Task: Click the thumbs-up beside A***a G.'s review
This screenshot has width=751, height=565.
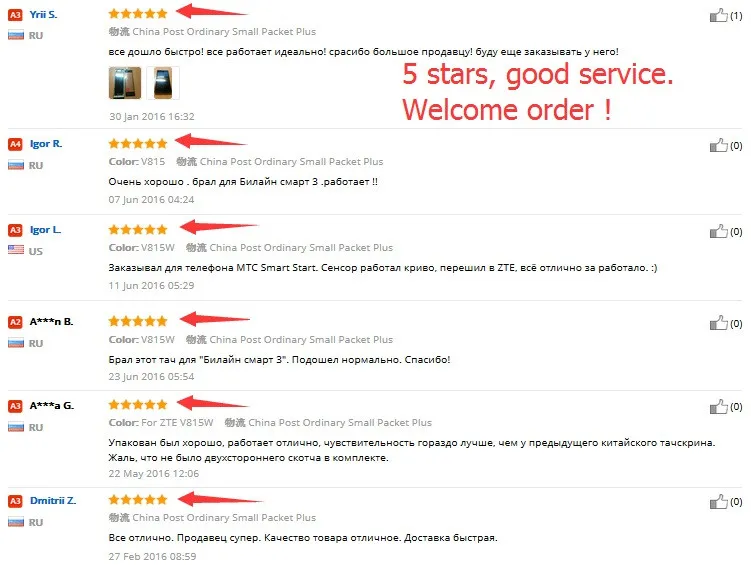Action: [x=718, y=407]
